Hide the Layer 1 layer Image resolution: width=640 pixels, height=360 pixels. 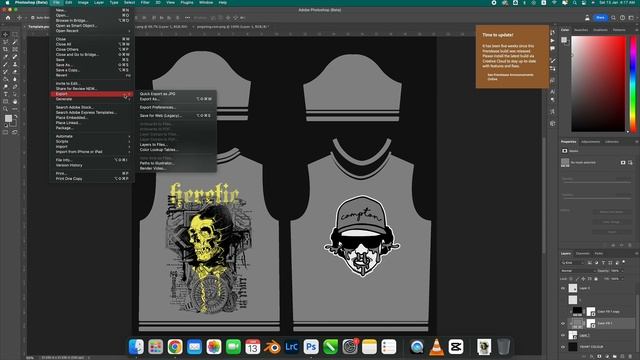point(563,335)
